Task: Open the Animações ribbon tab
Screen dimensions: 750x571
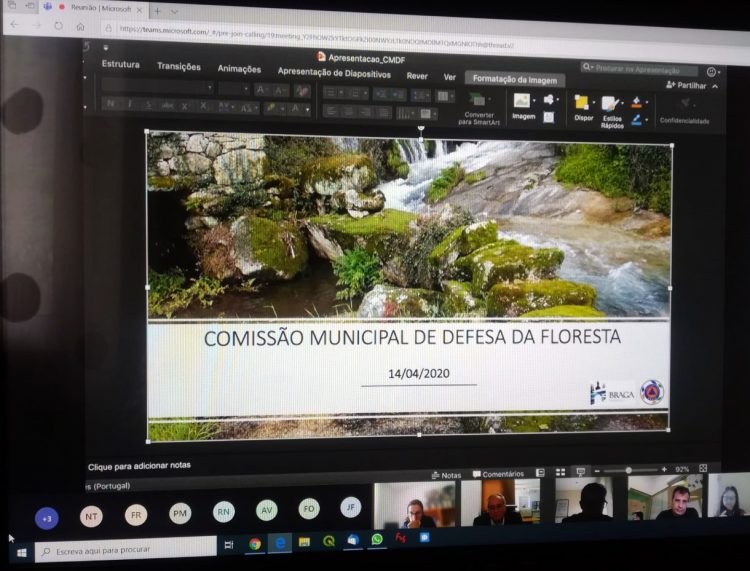Action: pos(239,69)
